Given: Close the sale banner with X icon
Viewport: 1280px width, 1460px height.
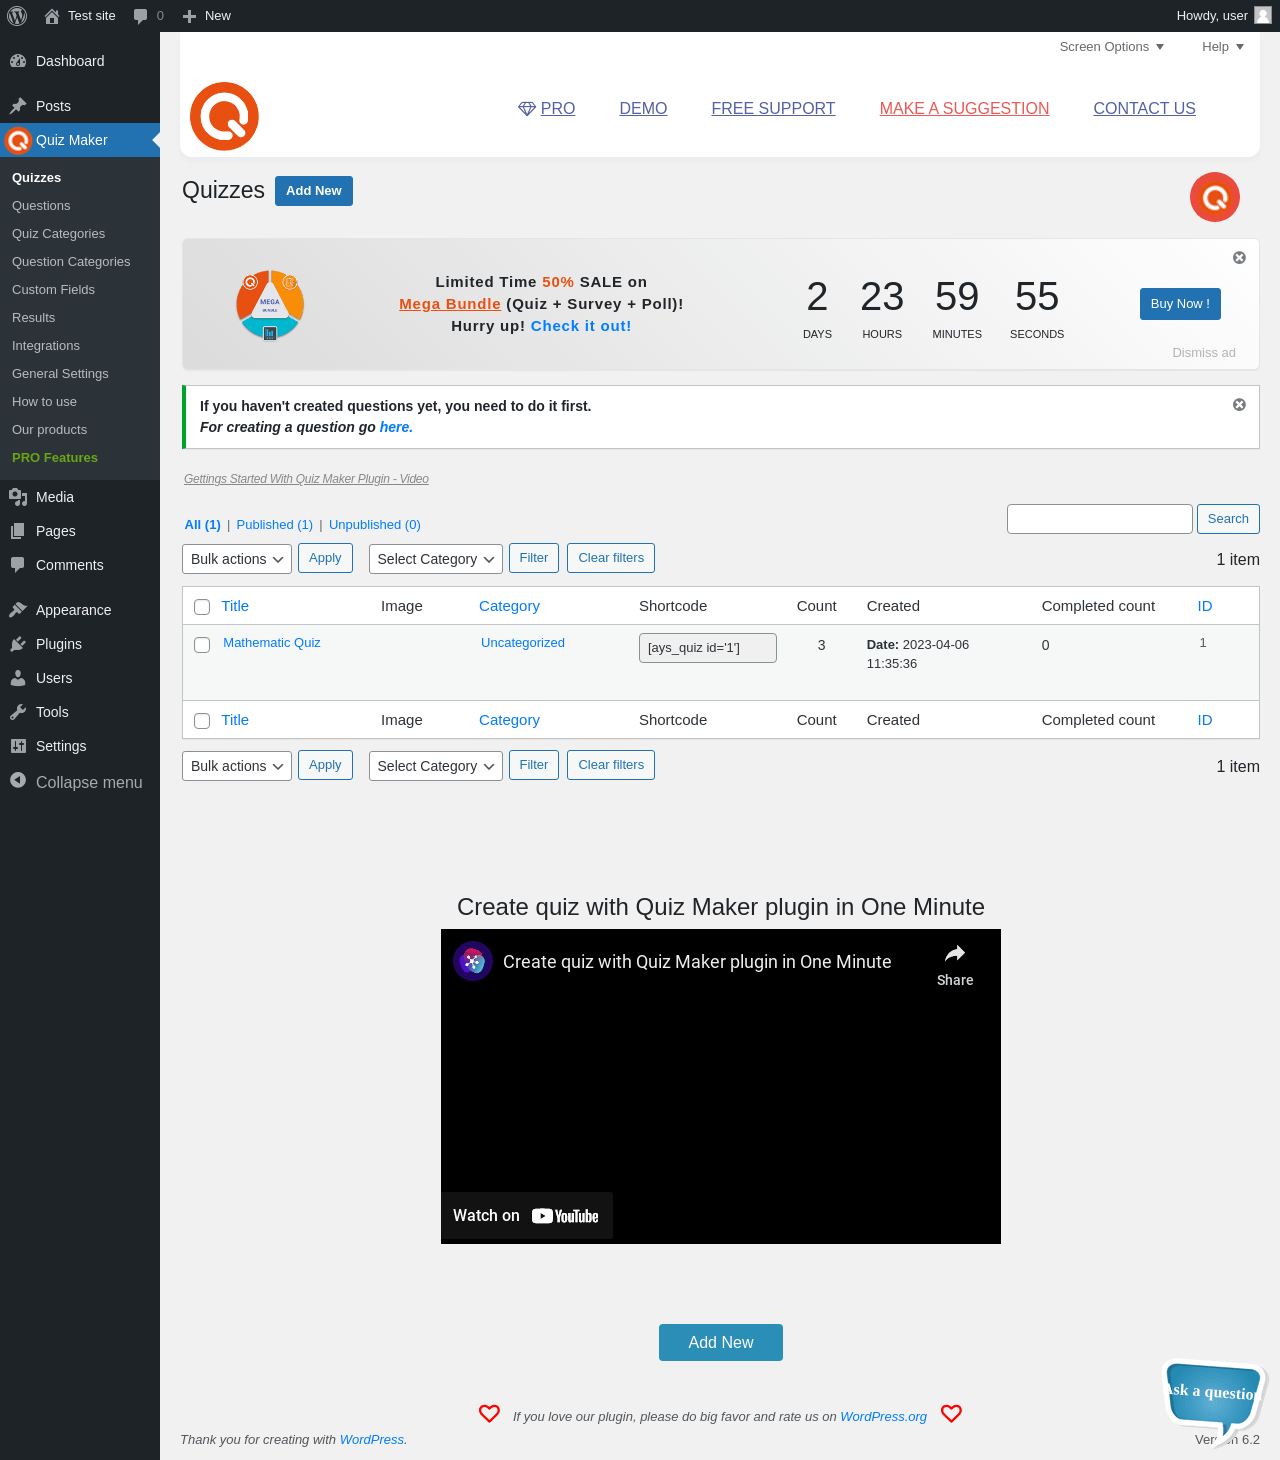Looking at the screenshot, I should tap(1239, 258).
